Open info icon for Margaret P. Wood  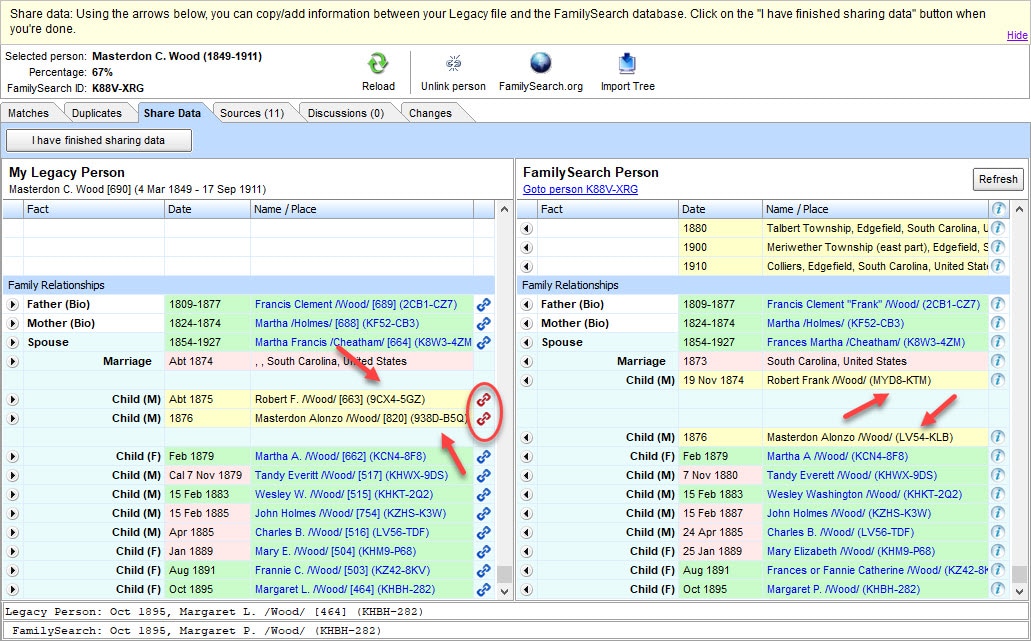[998, 590]
